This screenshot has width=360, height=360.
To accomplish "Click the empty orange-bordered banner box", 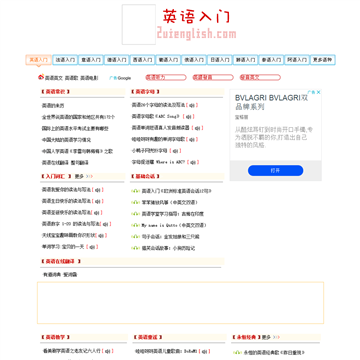I will (180, 303).
